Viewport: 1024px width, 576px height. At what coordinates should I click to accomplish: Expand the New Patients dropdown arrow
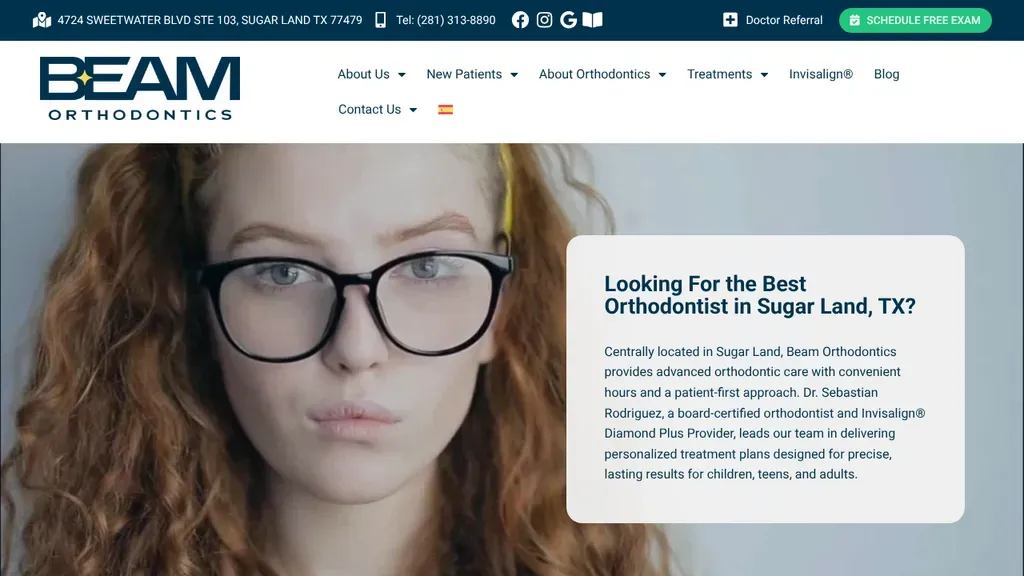point(514,74)
